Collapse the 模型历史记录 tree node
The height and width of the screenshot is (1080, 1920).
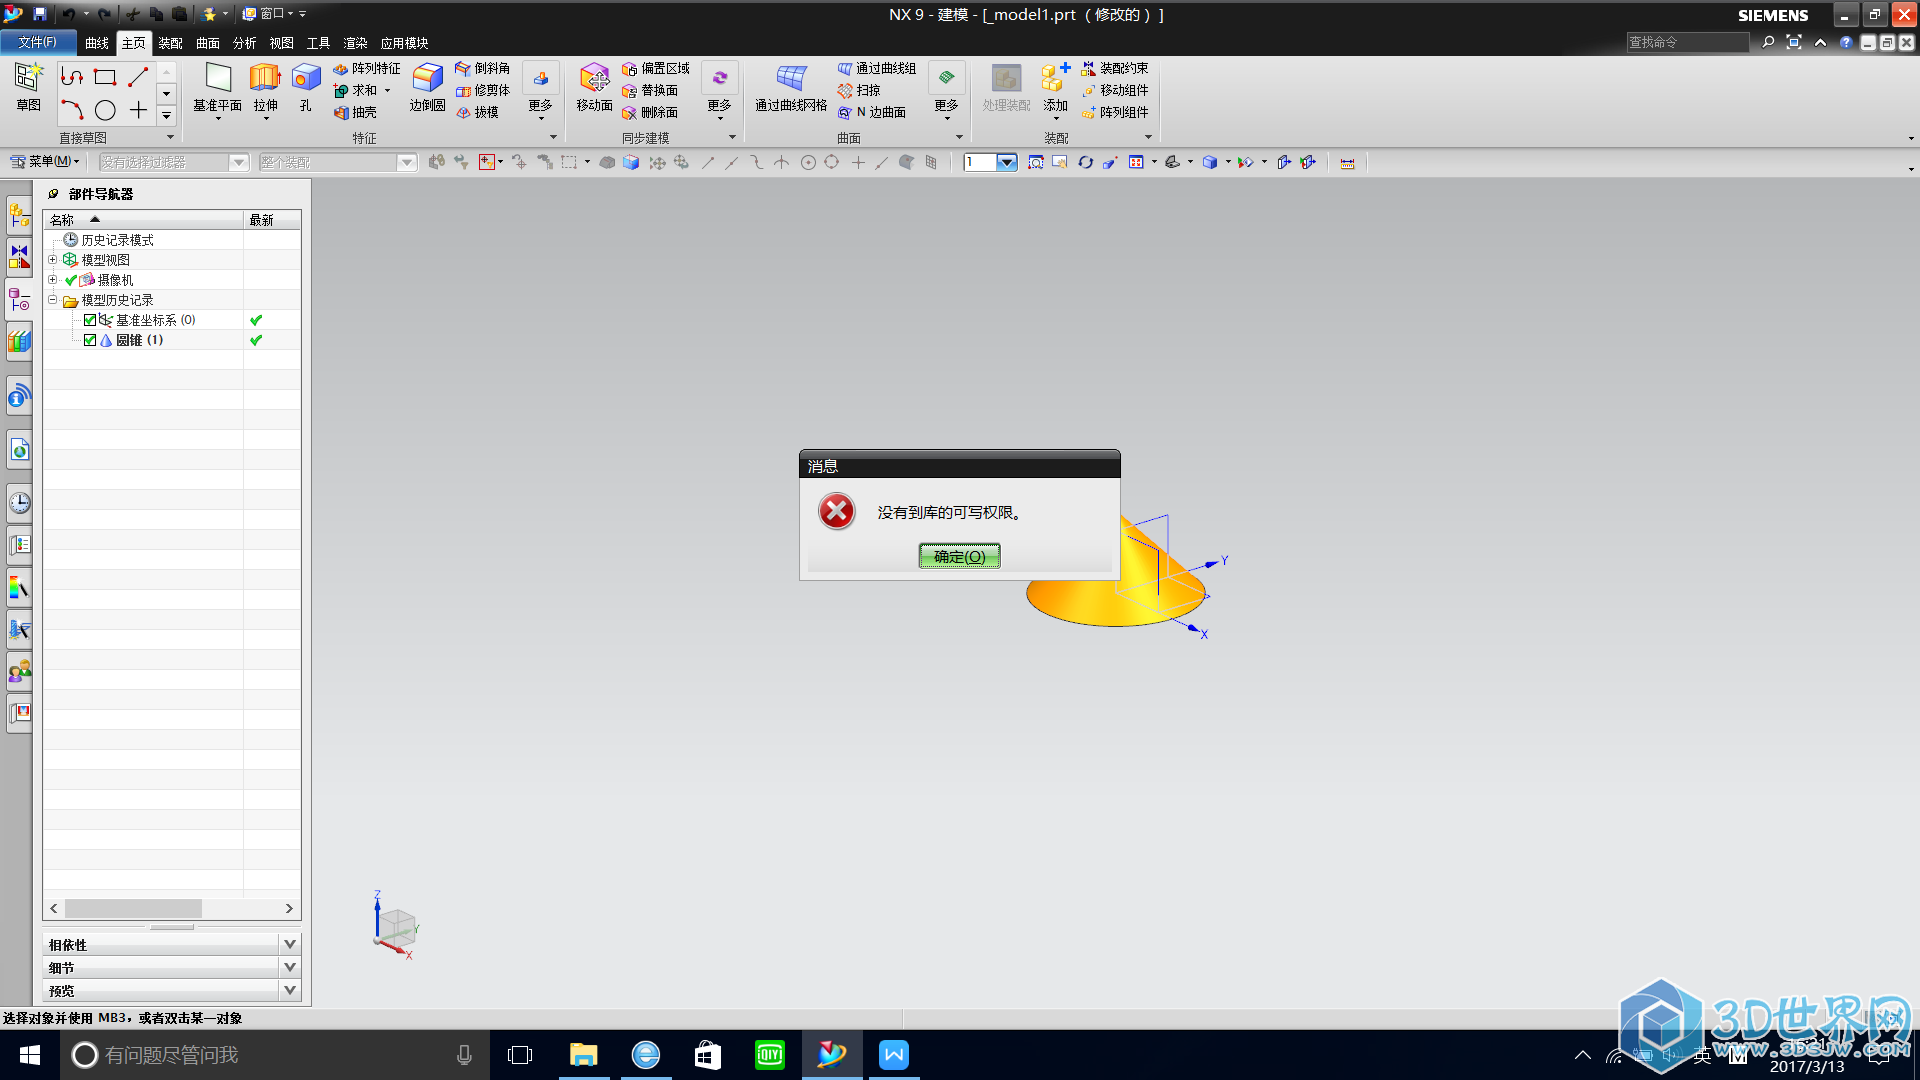tap(53, 299)
